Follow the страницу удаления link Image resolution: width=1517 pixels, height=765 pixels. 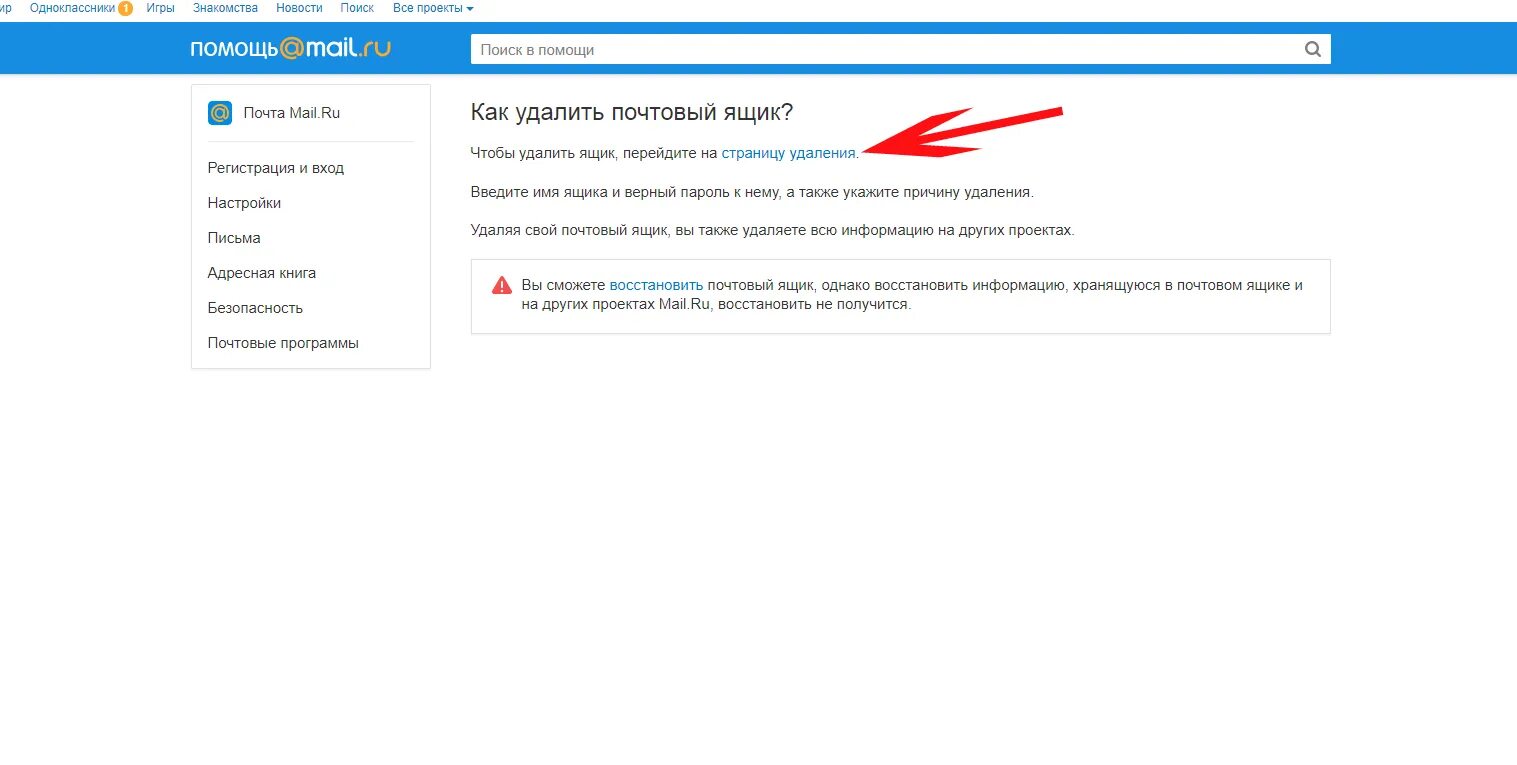(x=788, y=153)
